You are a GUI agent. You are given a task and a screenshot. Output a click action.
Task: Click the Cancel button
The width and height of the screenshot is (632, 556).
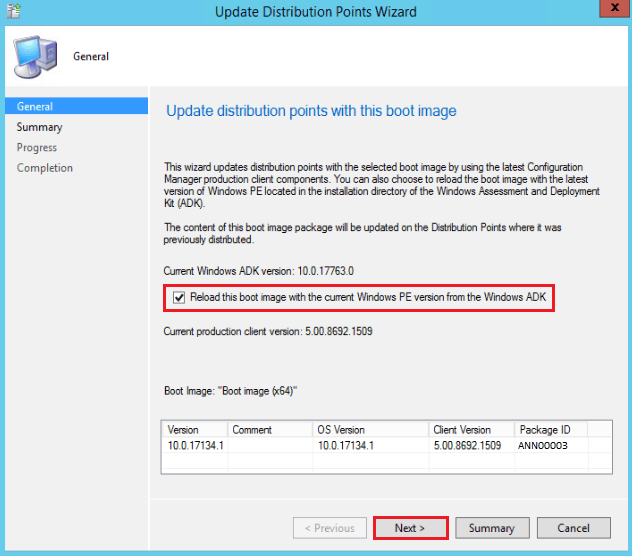[x=574, y=528]
